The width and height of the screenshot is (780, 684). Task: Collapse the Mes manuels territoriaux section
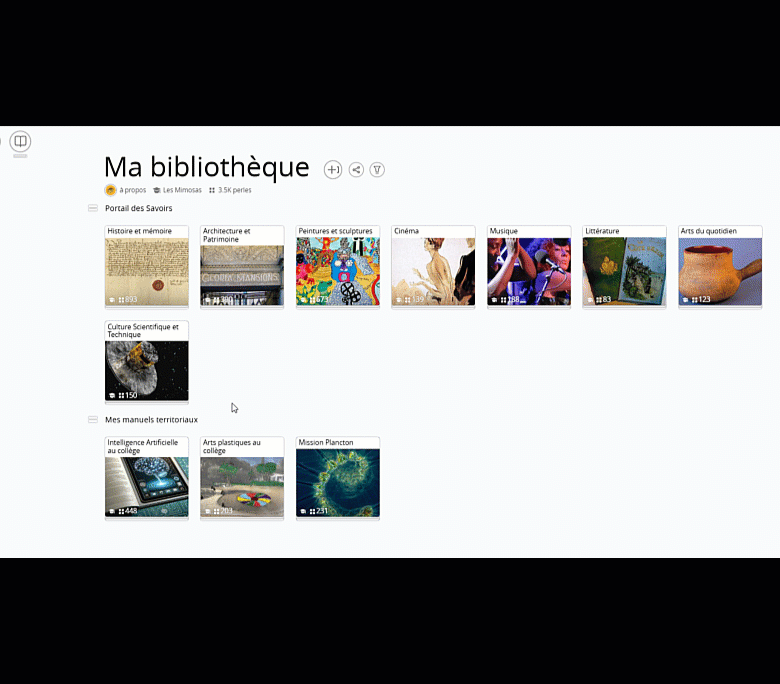tap(93, 420)
